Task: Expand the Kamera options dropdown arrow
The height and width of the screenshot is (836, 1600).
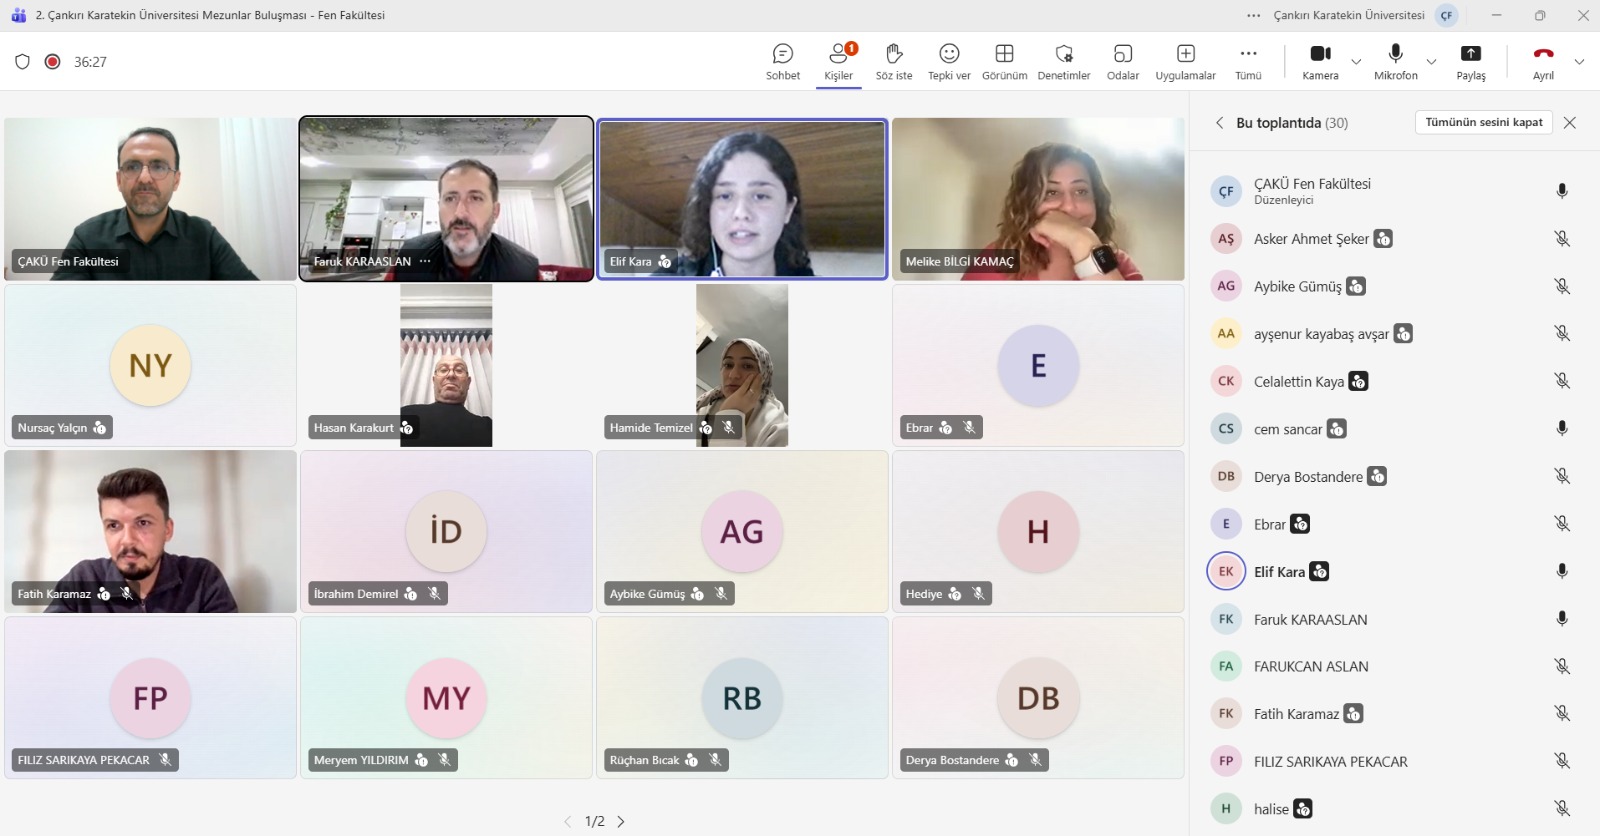Action: [1356, 62]
